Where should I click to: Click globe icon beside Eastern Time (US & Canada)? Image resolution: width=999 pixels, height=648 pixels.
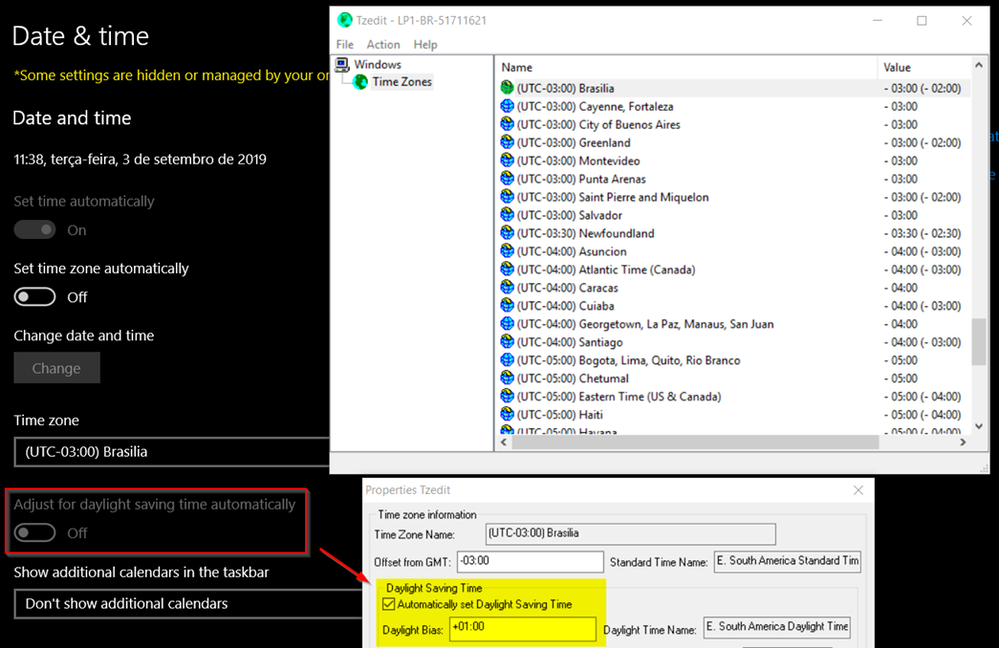point(507,397)
